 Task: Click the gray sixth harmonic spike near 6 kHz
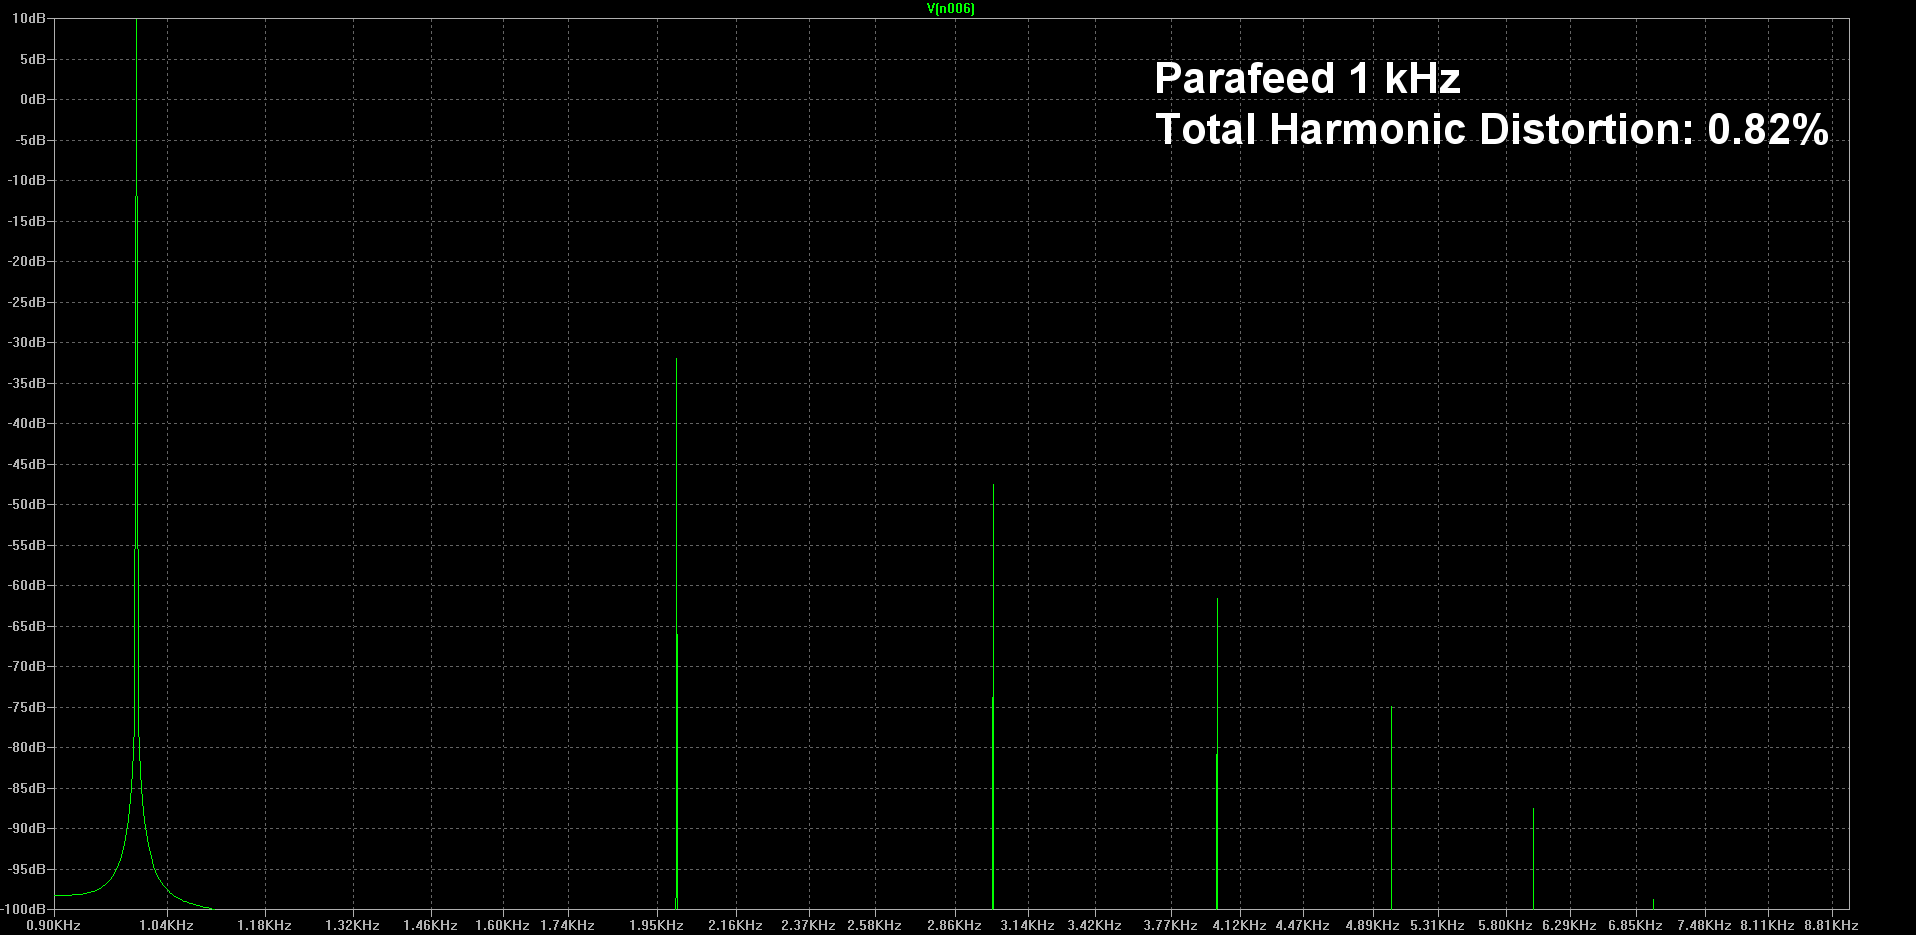(x=1533, y=858)
